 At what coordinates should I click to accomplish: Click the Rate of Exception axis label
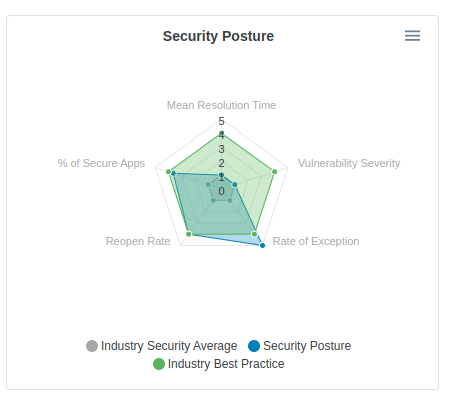tap(316, 241)
